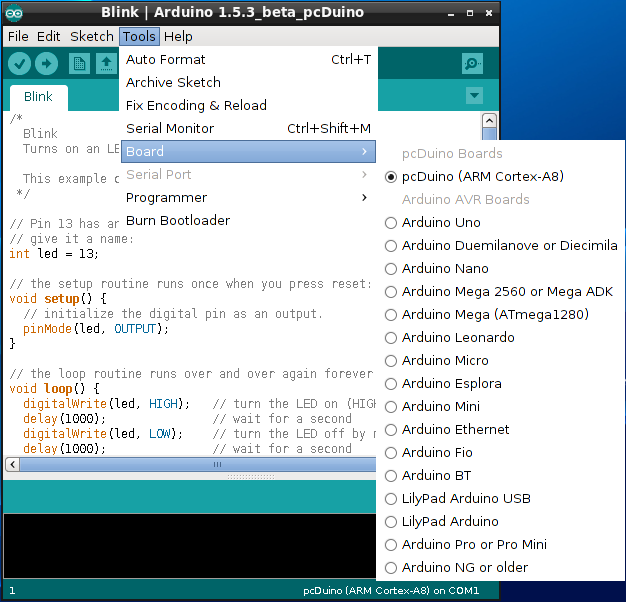This screenshot has height=602, width=626.
Task: Choose Arduino Duemilanove or Diecimila board
Action: (501, 246)
